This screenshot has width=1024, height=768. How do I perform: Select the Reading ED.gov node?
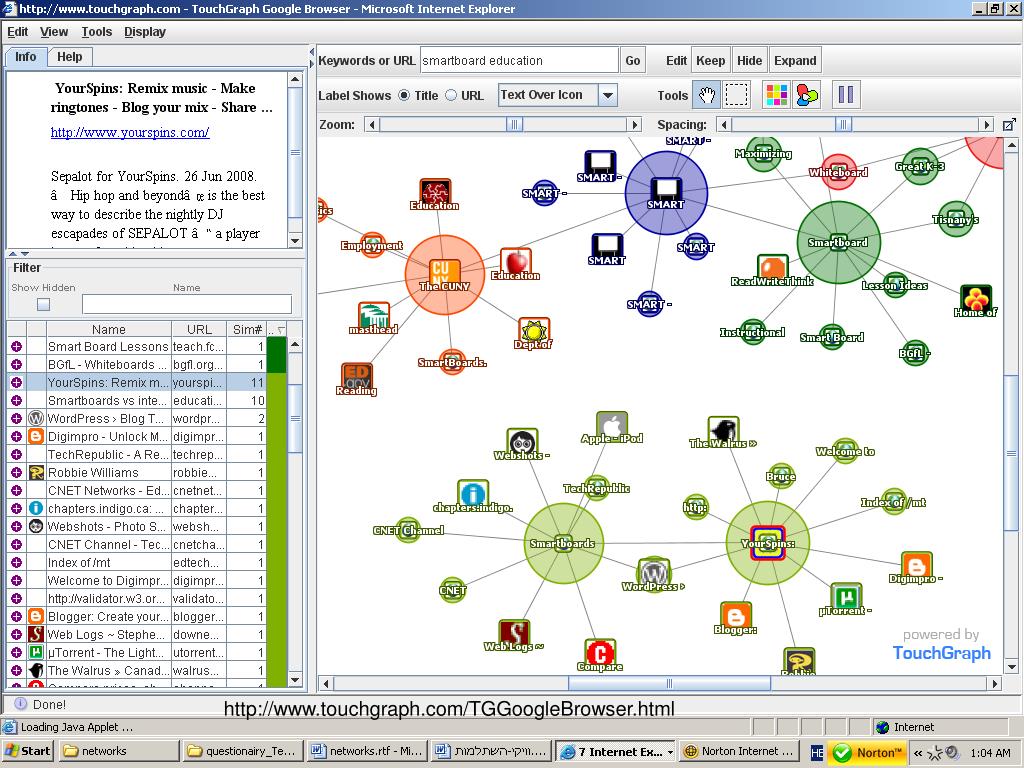(357, 377)
